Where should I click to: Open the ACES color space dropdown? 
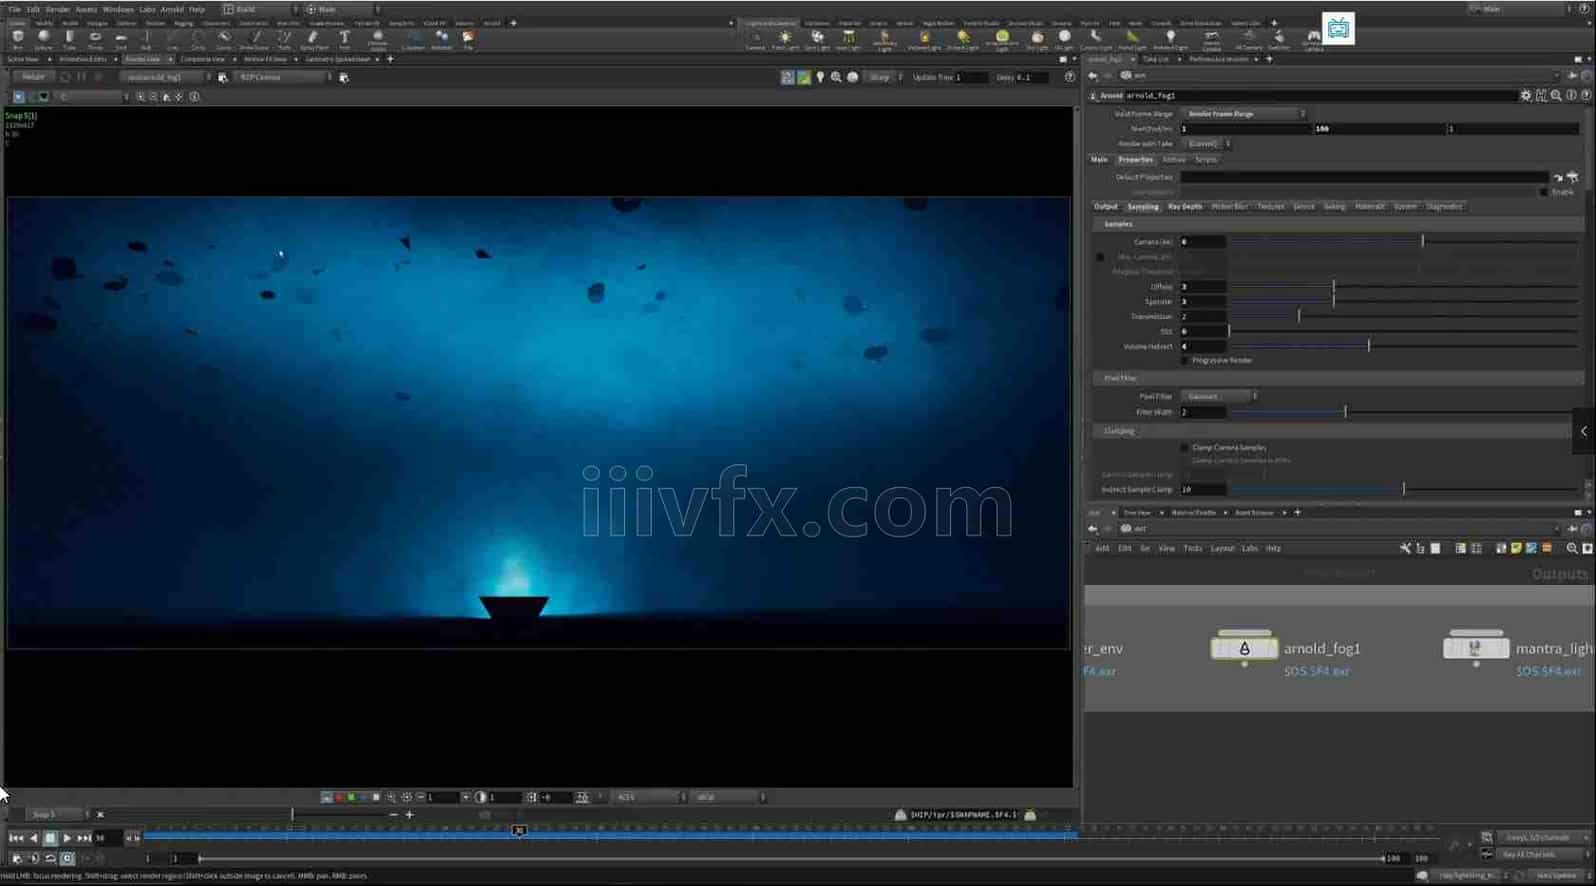point(650,797)
